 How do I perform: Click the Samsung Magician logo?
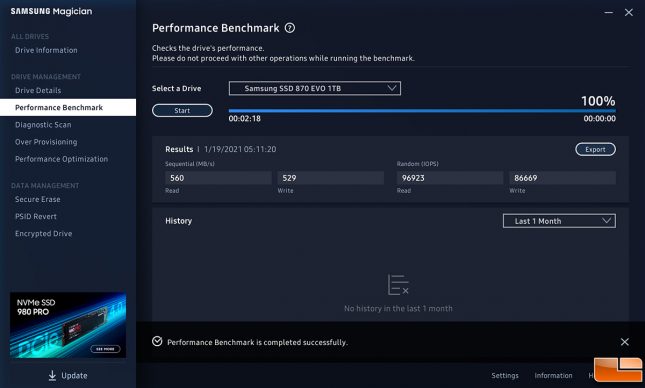click(x=51, y=12)
